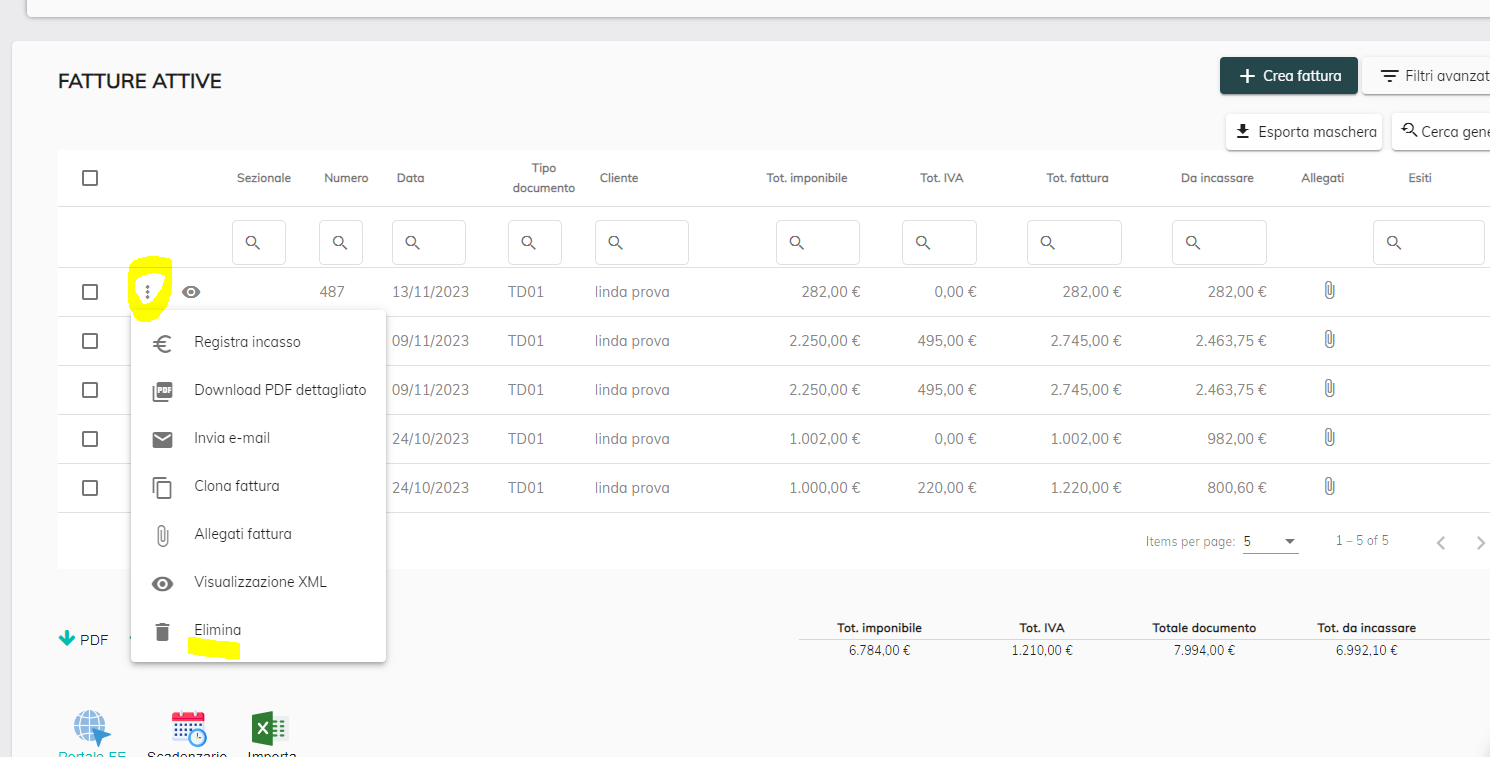
Task: Click the Tot. imponibile filter field
Action: pyautogui.click(x=818, y=242)
